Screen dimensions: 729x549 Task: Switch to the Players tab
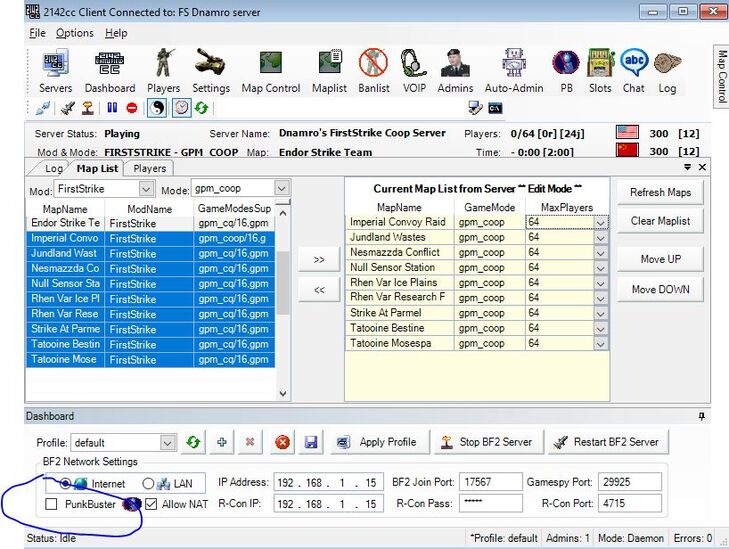(x=149, y=168)
